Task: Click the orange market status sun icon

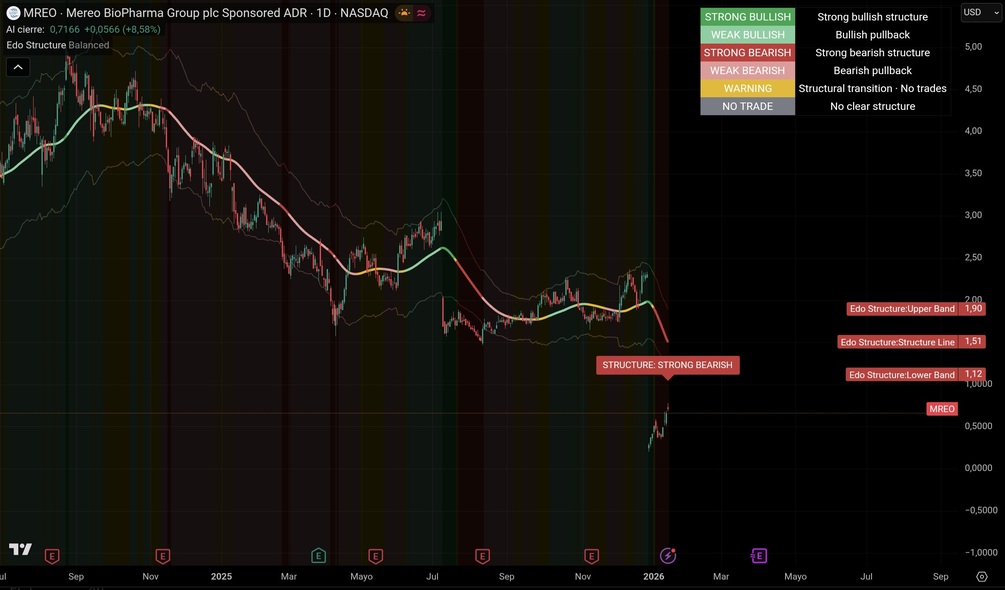Action: click(x=404, y=13)
